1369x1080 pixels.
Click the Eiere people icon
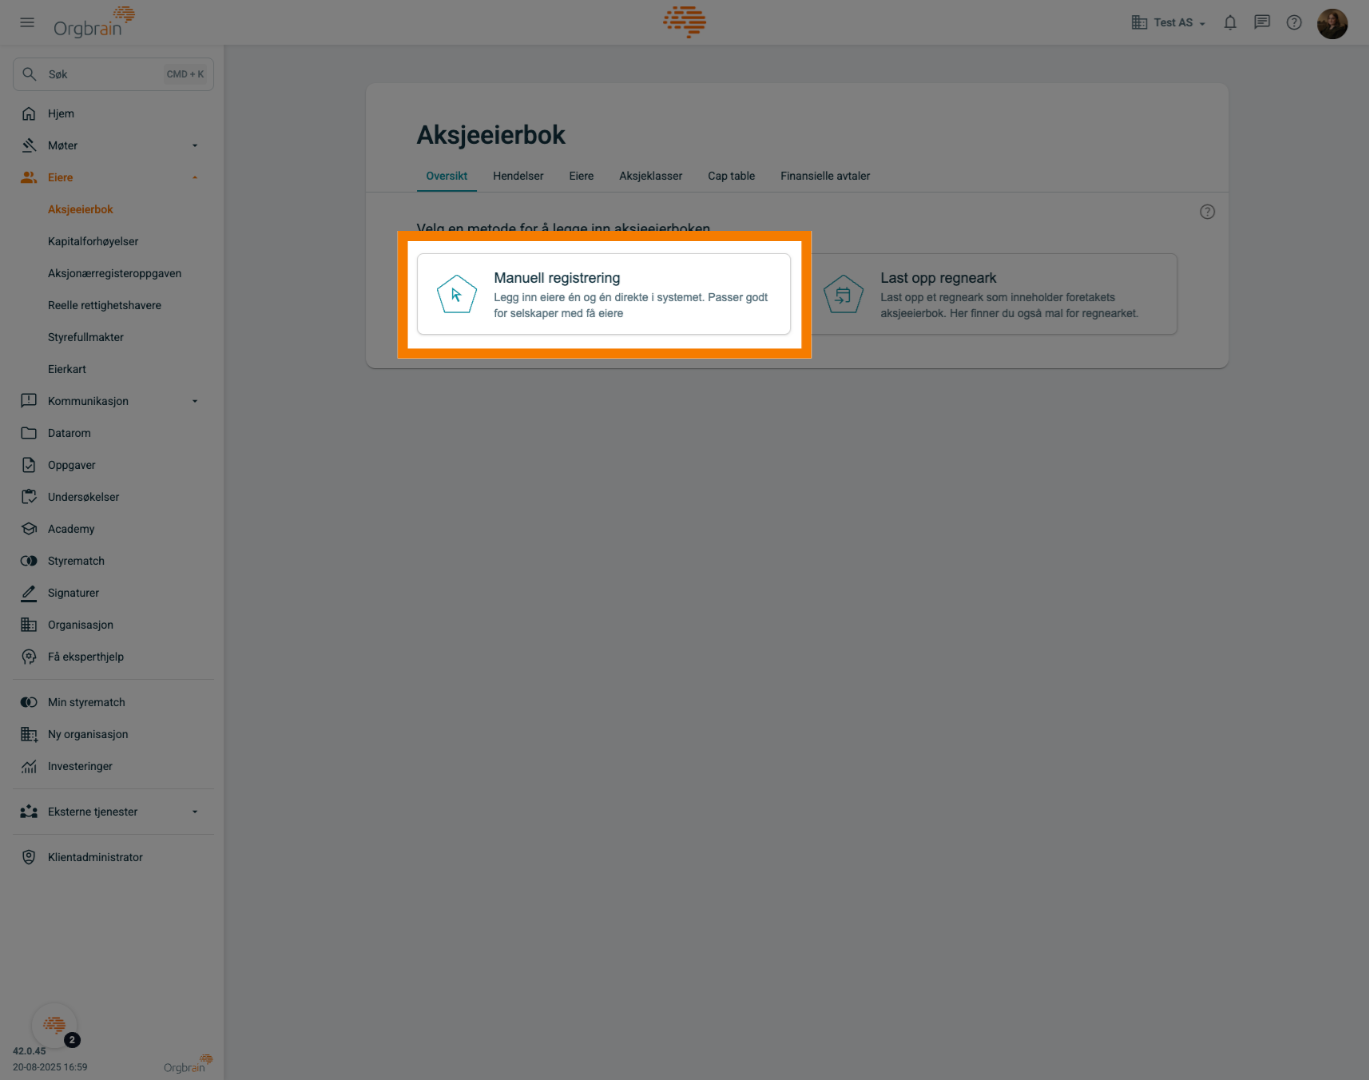29,178
